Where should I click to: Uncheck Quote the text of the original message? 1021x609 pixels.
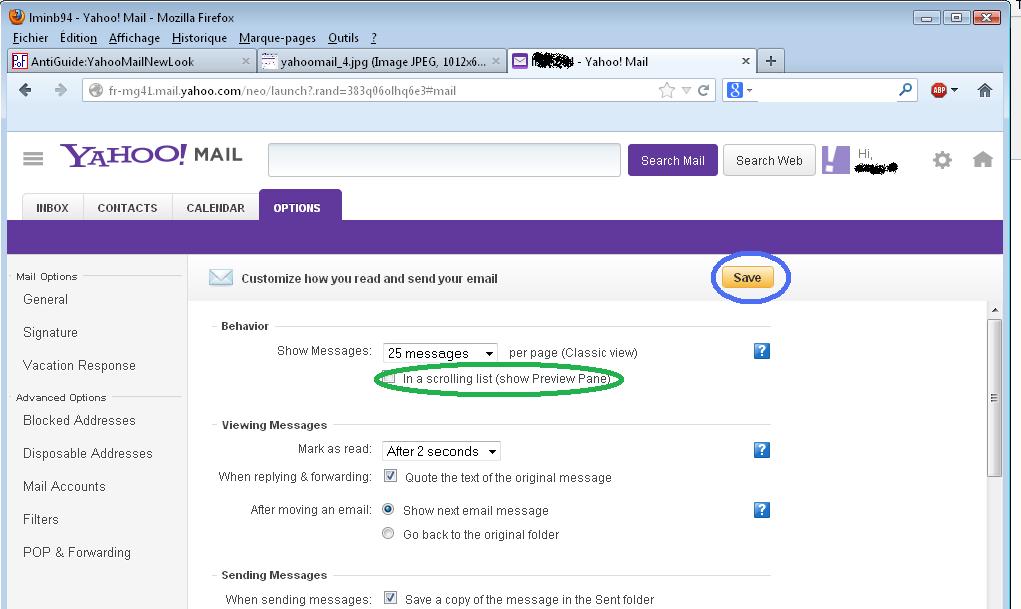pyautogui.click(x=390, y=475)
